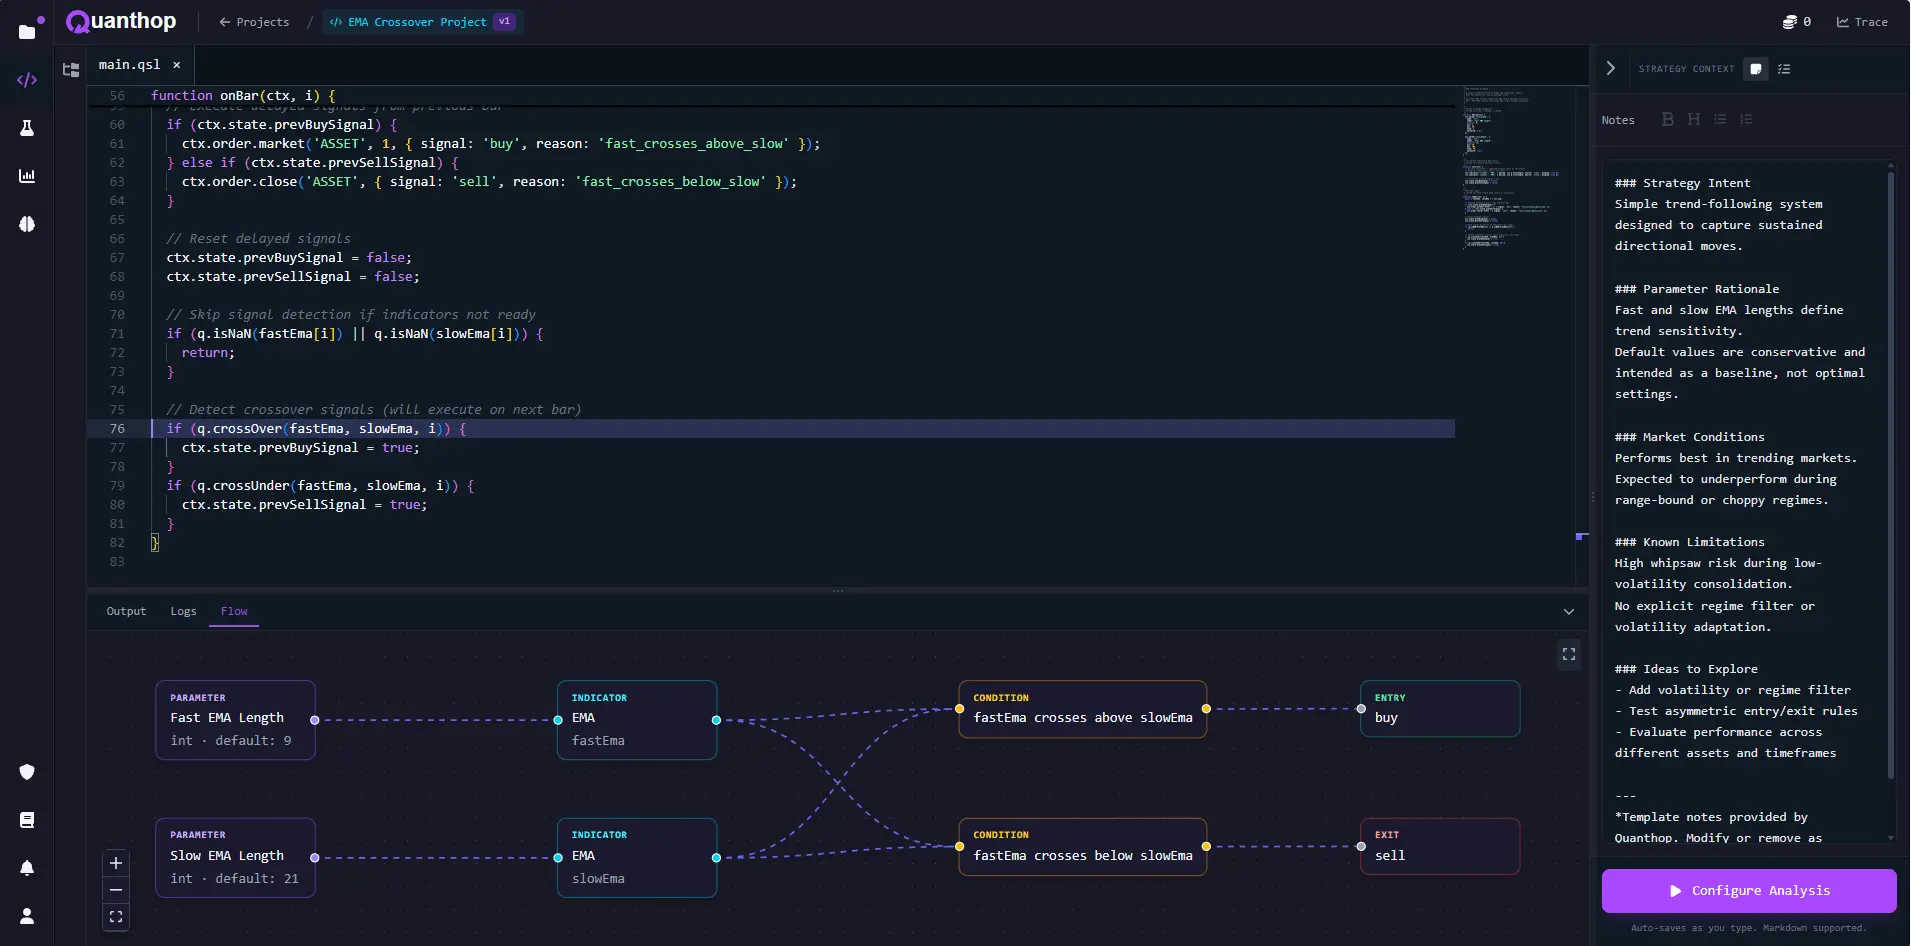Viewport: 1911px width, 946px height.
Task: Select the slowEma indicator node
Action: (637, 858)
